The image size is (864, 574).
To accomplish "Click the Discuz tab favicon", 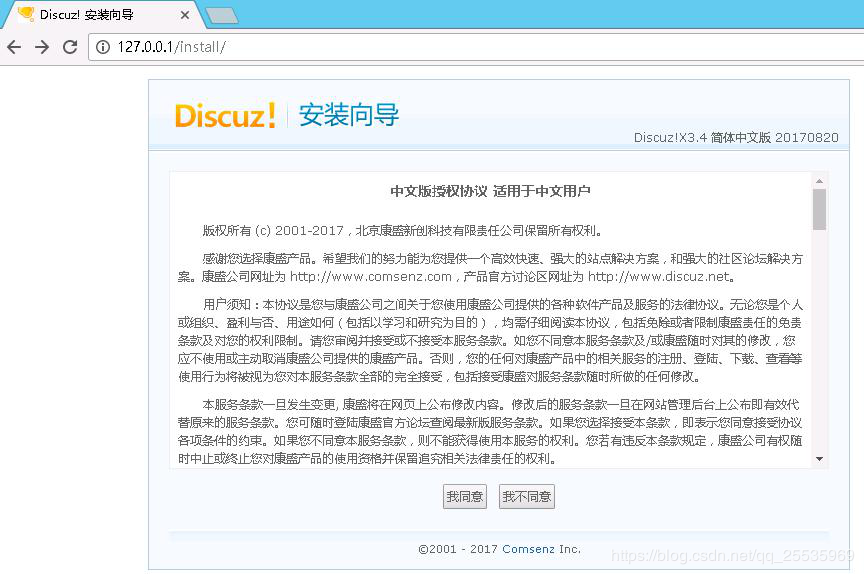I will (x=26, y=14).
